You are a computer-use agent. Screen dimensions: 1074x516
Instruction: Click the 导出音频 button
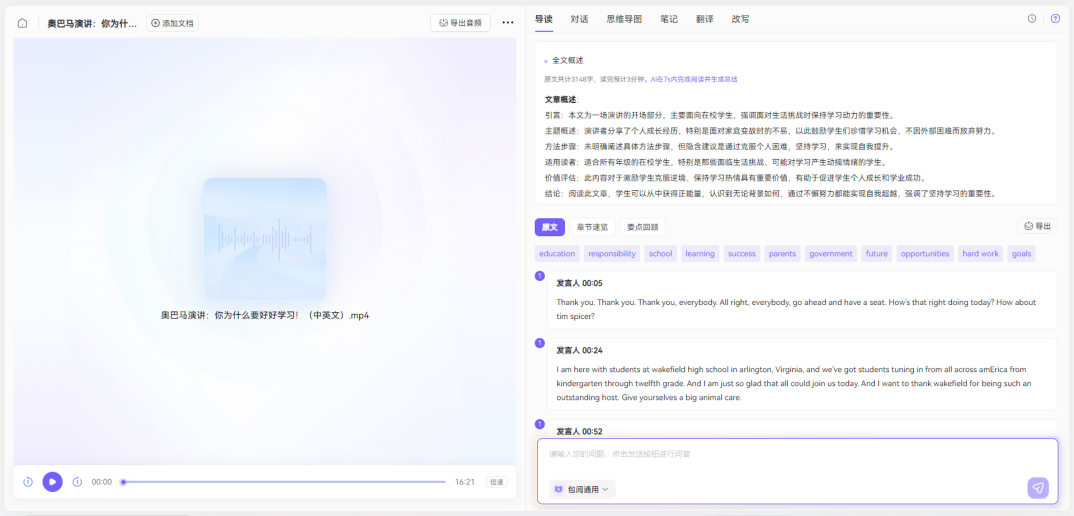460,23
